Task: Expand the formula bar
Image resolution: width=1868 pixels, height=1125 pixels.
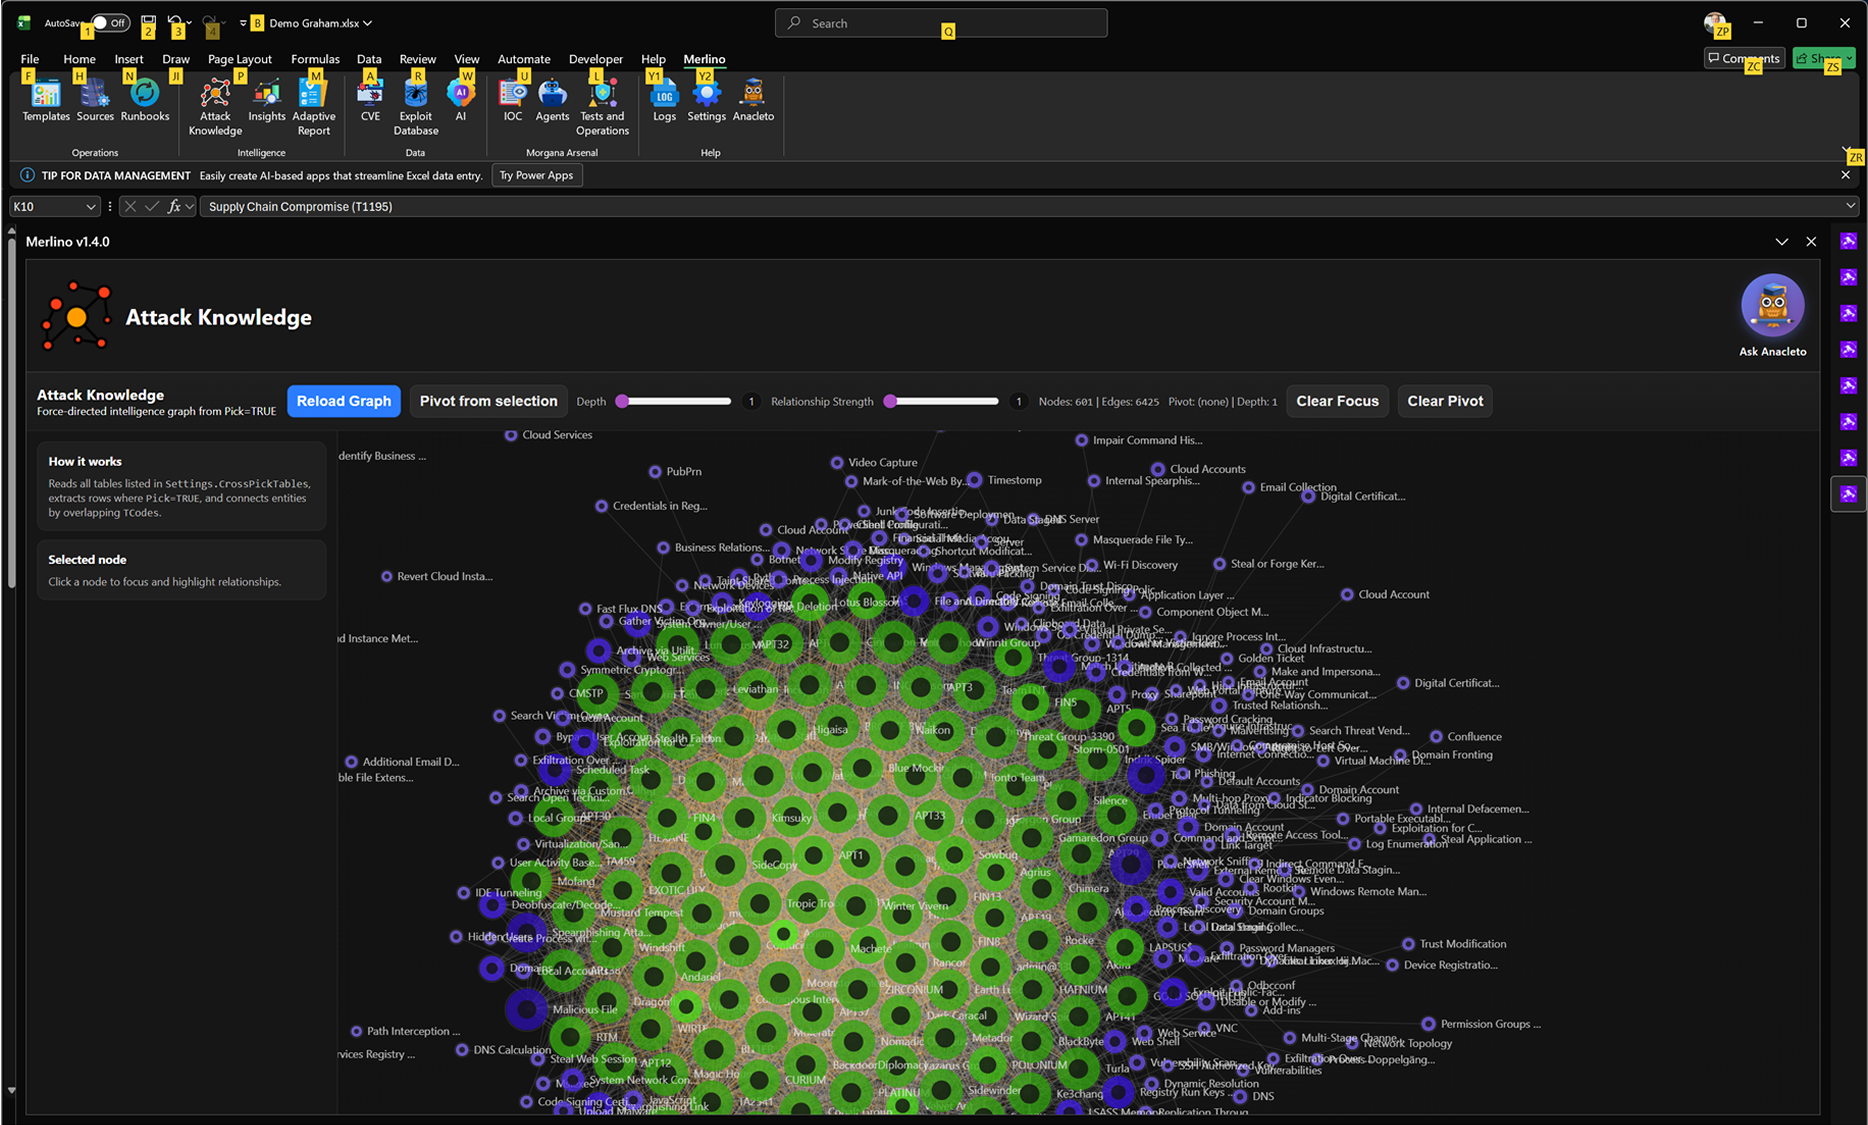Action: (1850, 206)
